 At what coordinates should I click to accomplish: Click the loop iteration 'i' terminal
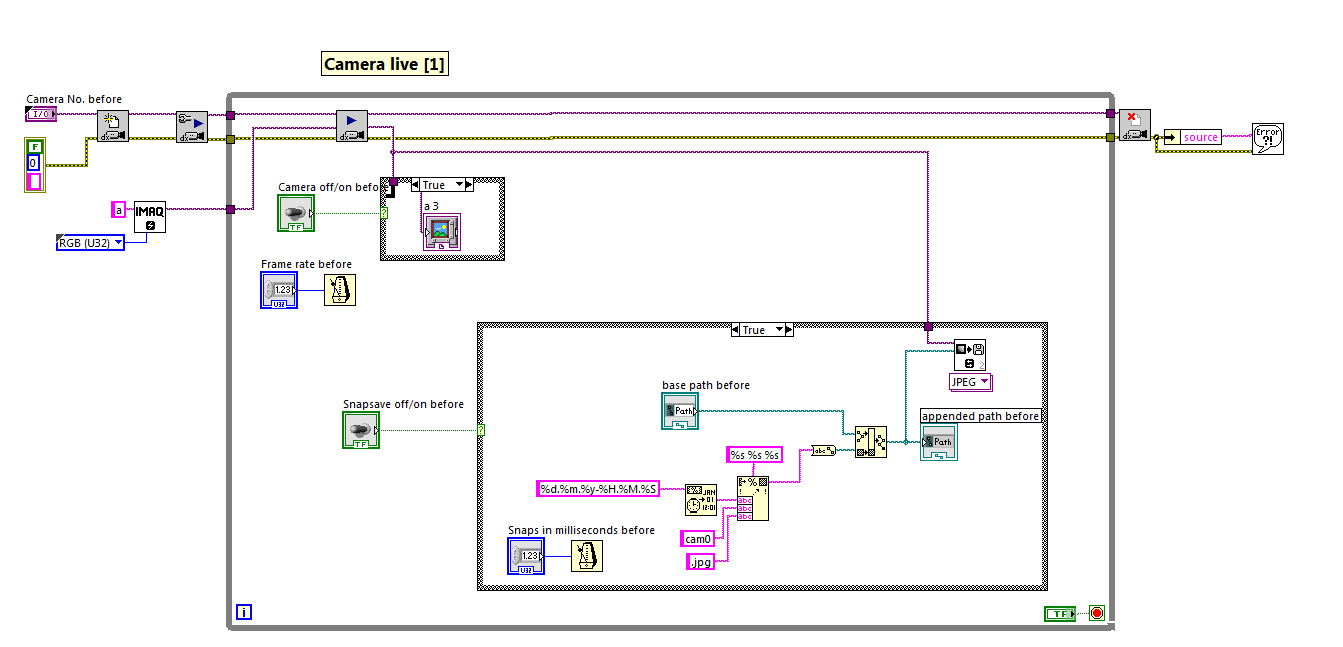pyautogui.click(x=244, y=611)
